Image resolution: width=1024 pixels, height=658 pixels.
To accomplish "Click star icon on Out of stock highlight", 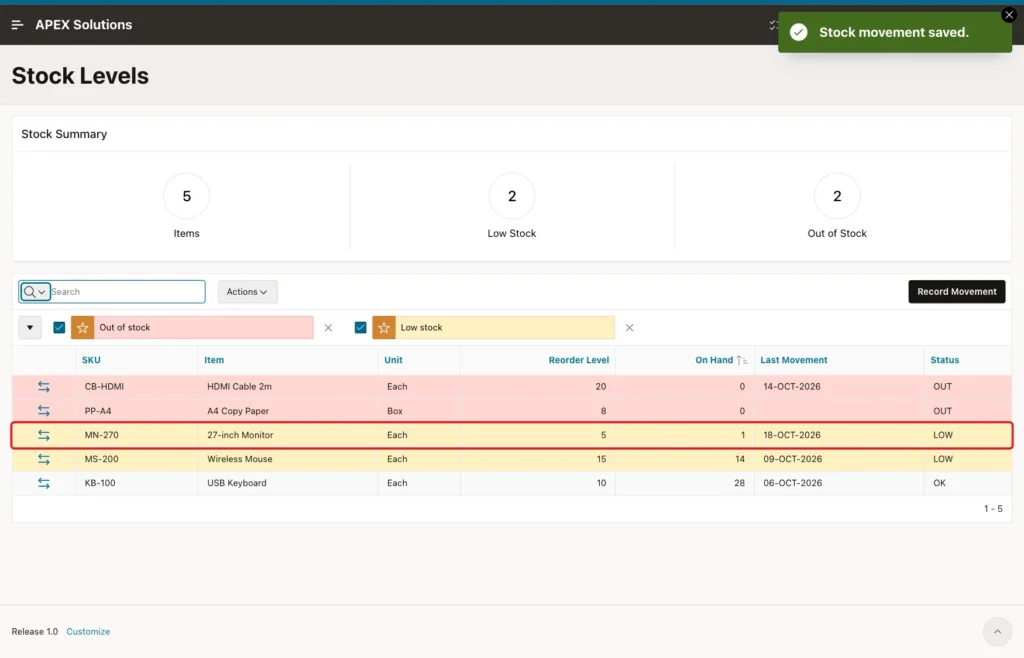I will (x=82, y=328).
